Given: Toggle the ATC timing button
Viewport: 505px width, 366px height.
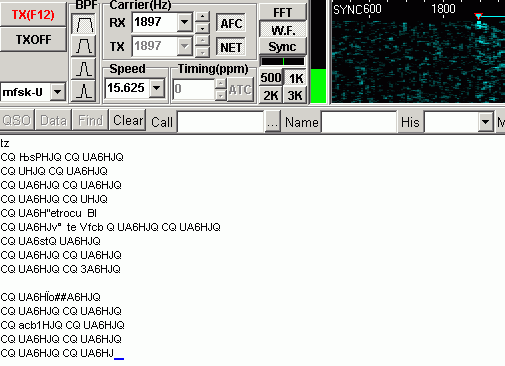Looking at the screenshot, I should [x=240, y=89].
